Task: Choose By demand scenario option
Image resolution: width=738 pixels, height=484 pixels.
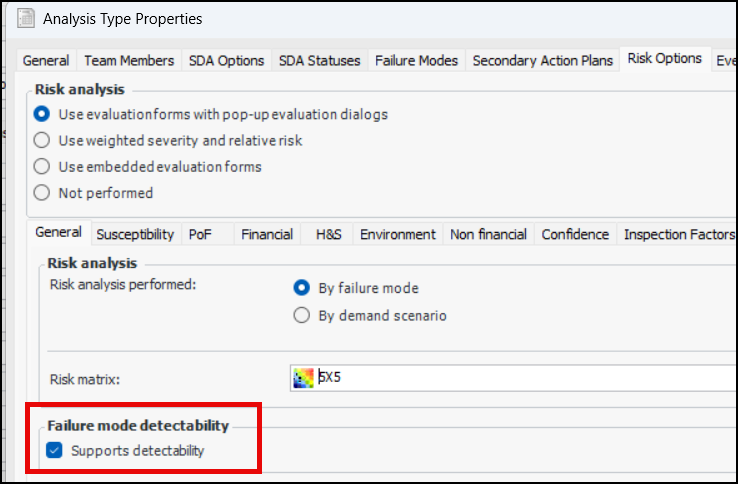Action: (301, 315)
